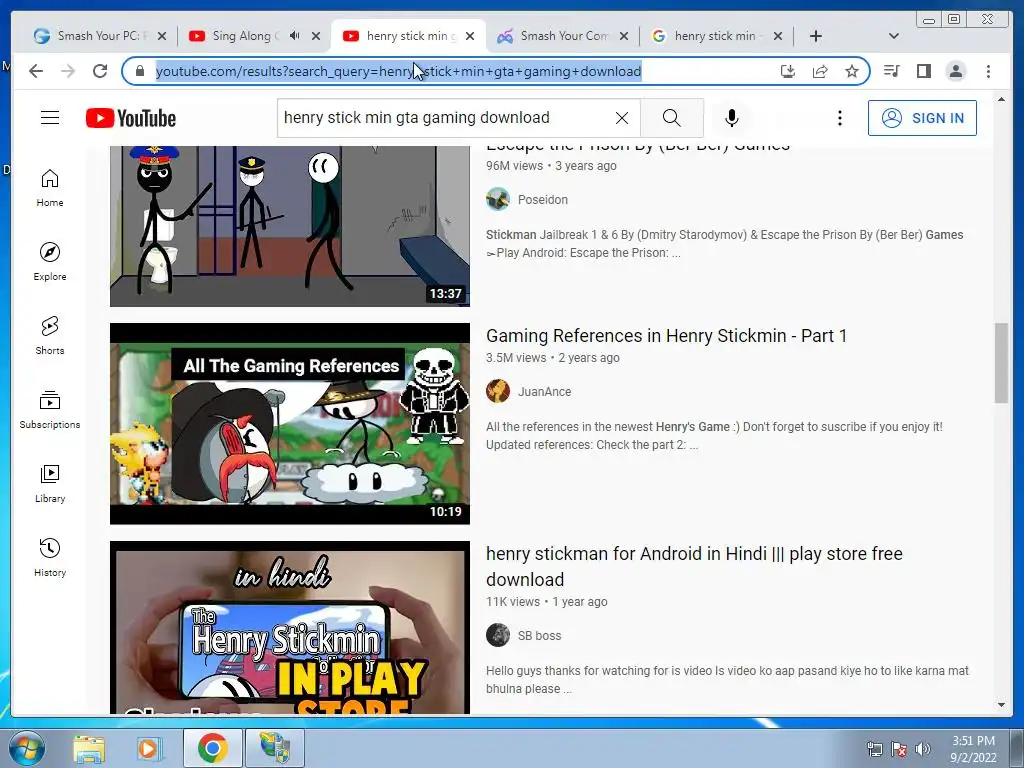Click the Chrome taskbar button
This screenshot has width=1024, height=768.
[x=212, y=748]
